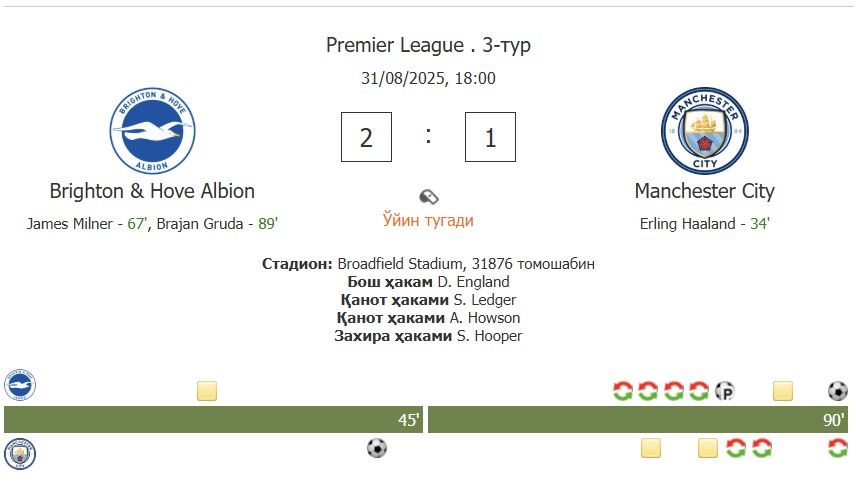Click the Premier League 3-тур heading
856x497 pixels.
[429, 45]
